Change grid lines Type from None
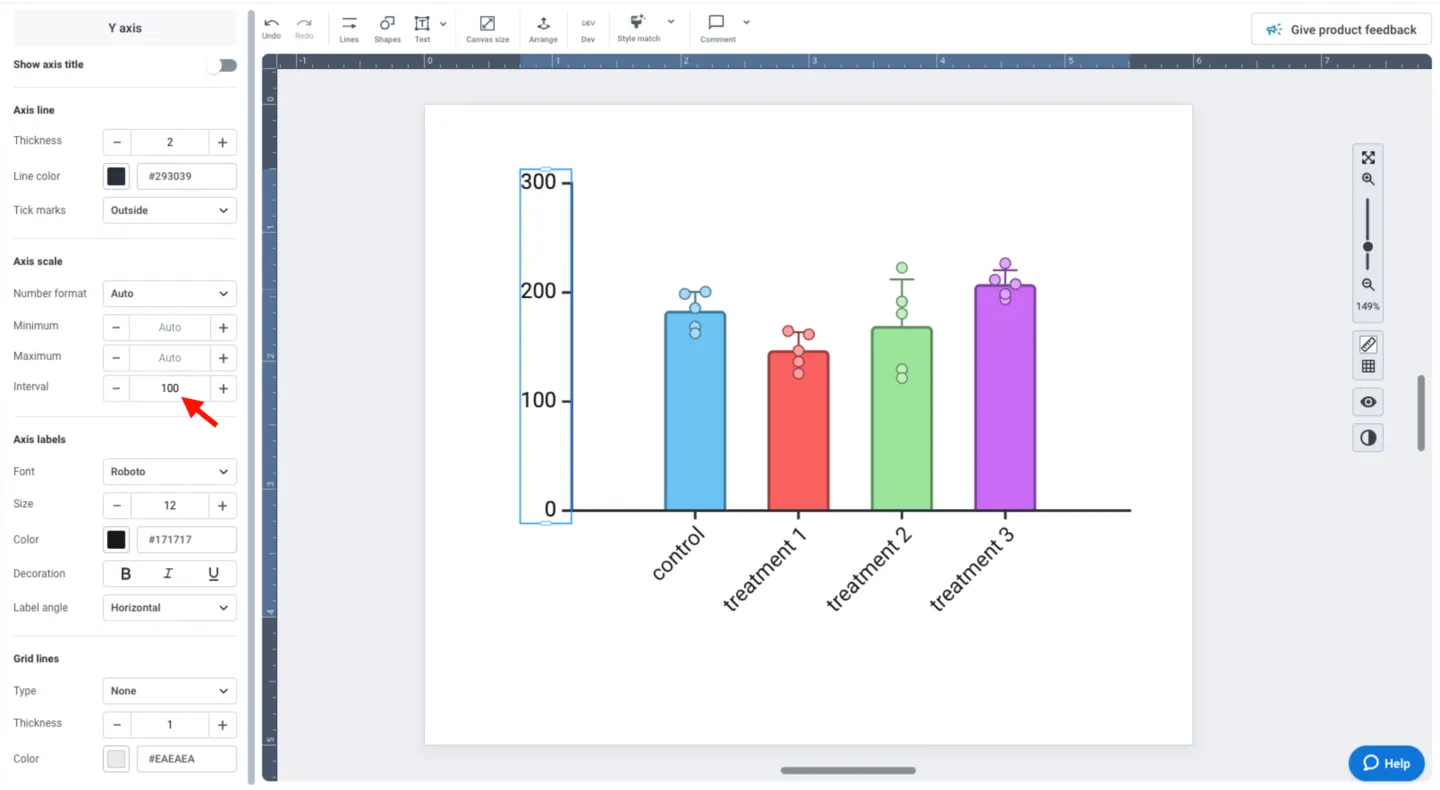Screen dimensions: 1440x790 coord(168,690)
